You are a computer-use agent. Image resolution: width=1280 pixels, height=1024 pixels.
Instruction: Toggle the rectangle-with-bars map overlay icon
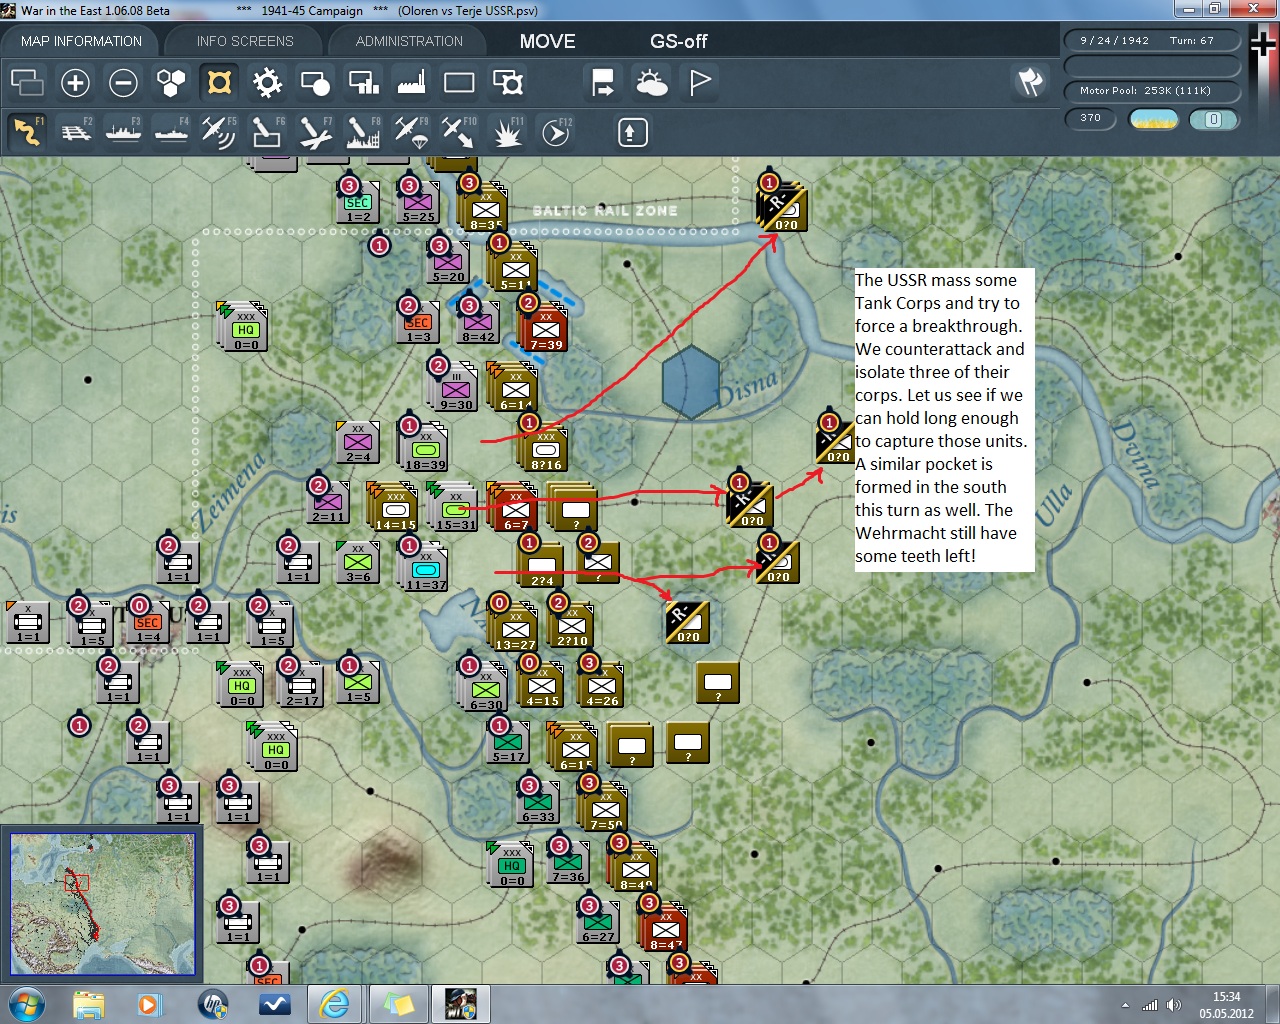[x=363, y=82]
